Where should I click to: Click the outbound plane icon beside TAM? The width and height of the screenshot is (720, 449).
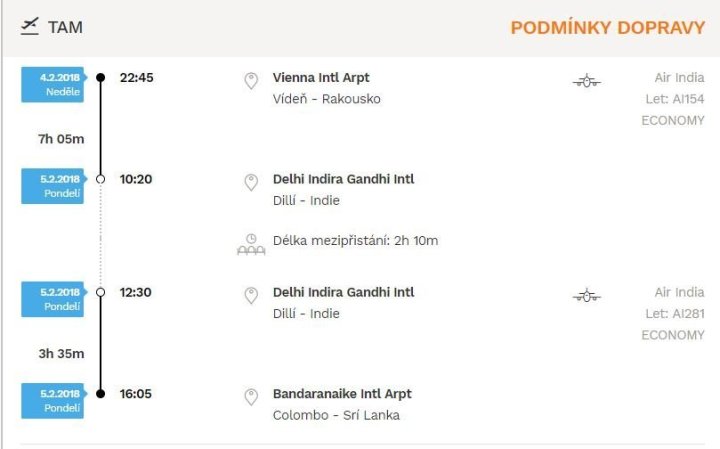click(29, 27)
